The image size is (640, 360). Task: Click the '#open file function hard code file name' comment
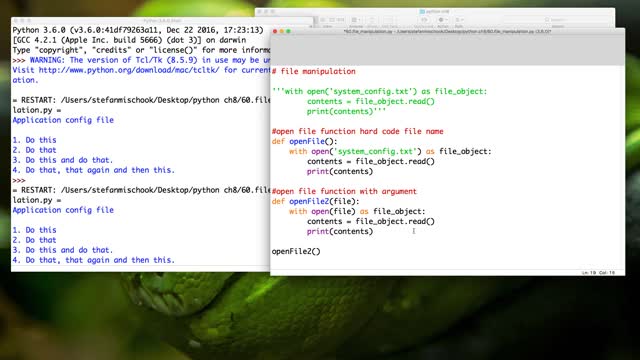(x=358, y=131)
